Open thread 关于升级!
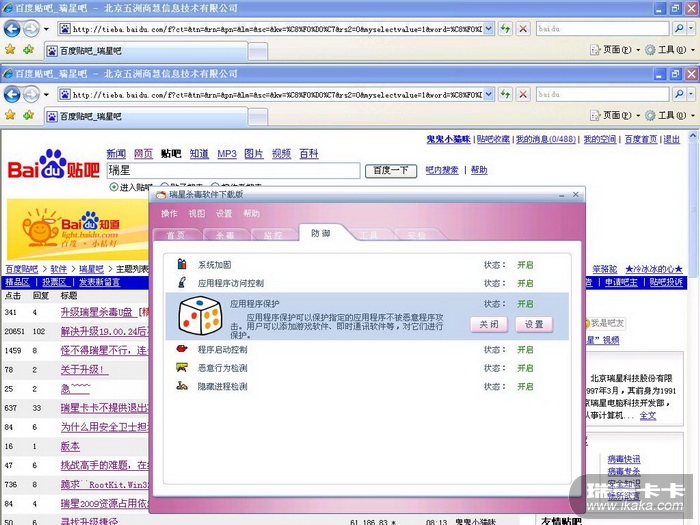 [x=84, y=370]
